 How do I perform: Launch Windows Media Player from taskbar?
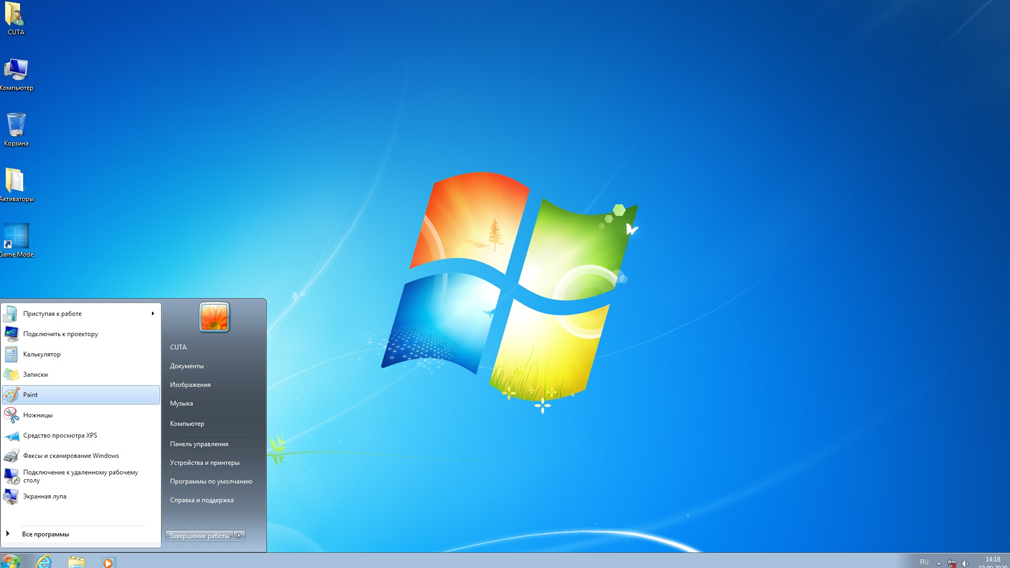tap(108, 562)
